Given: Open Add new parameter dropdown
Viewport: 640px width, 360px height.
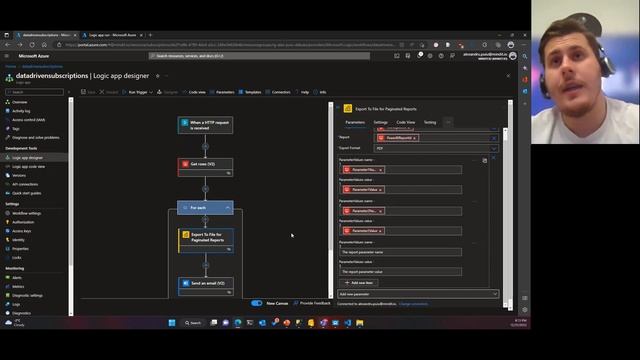Looking at the screenshot, I should [418, 294].
